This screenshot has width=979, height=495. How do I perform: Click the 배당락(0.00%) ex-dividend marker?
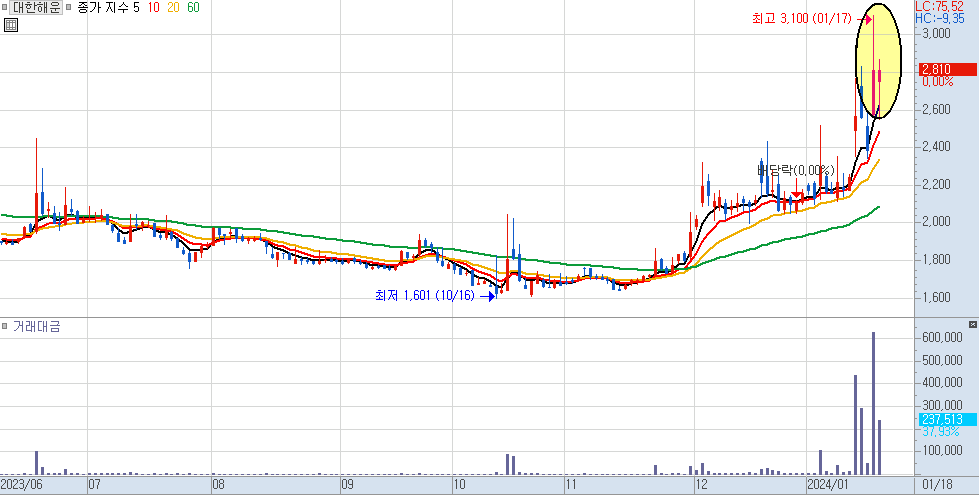click(x=796, y=170)
